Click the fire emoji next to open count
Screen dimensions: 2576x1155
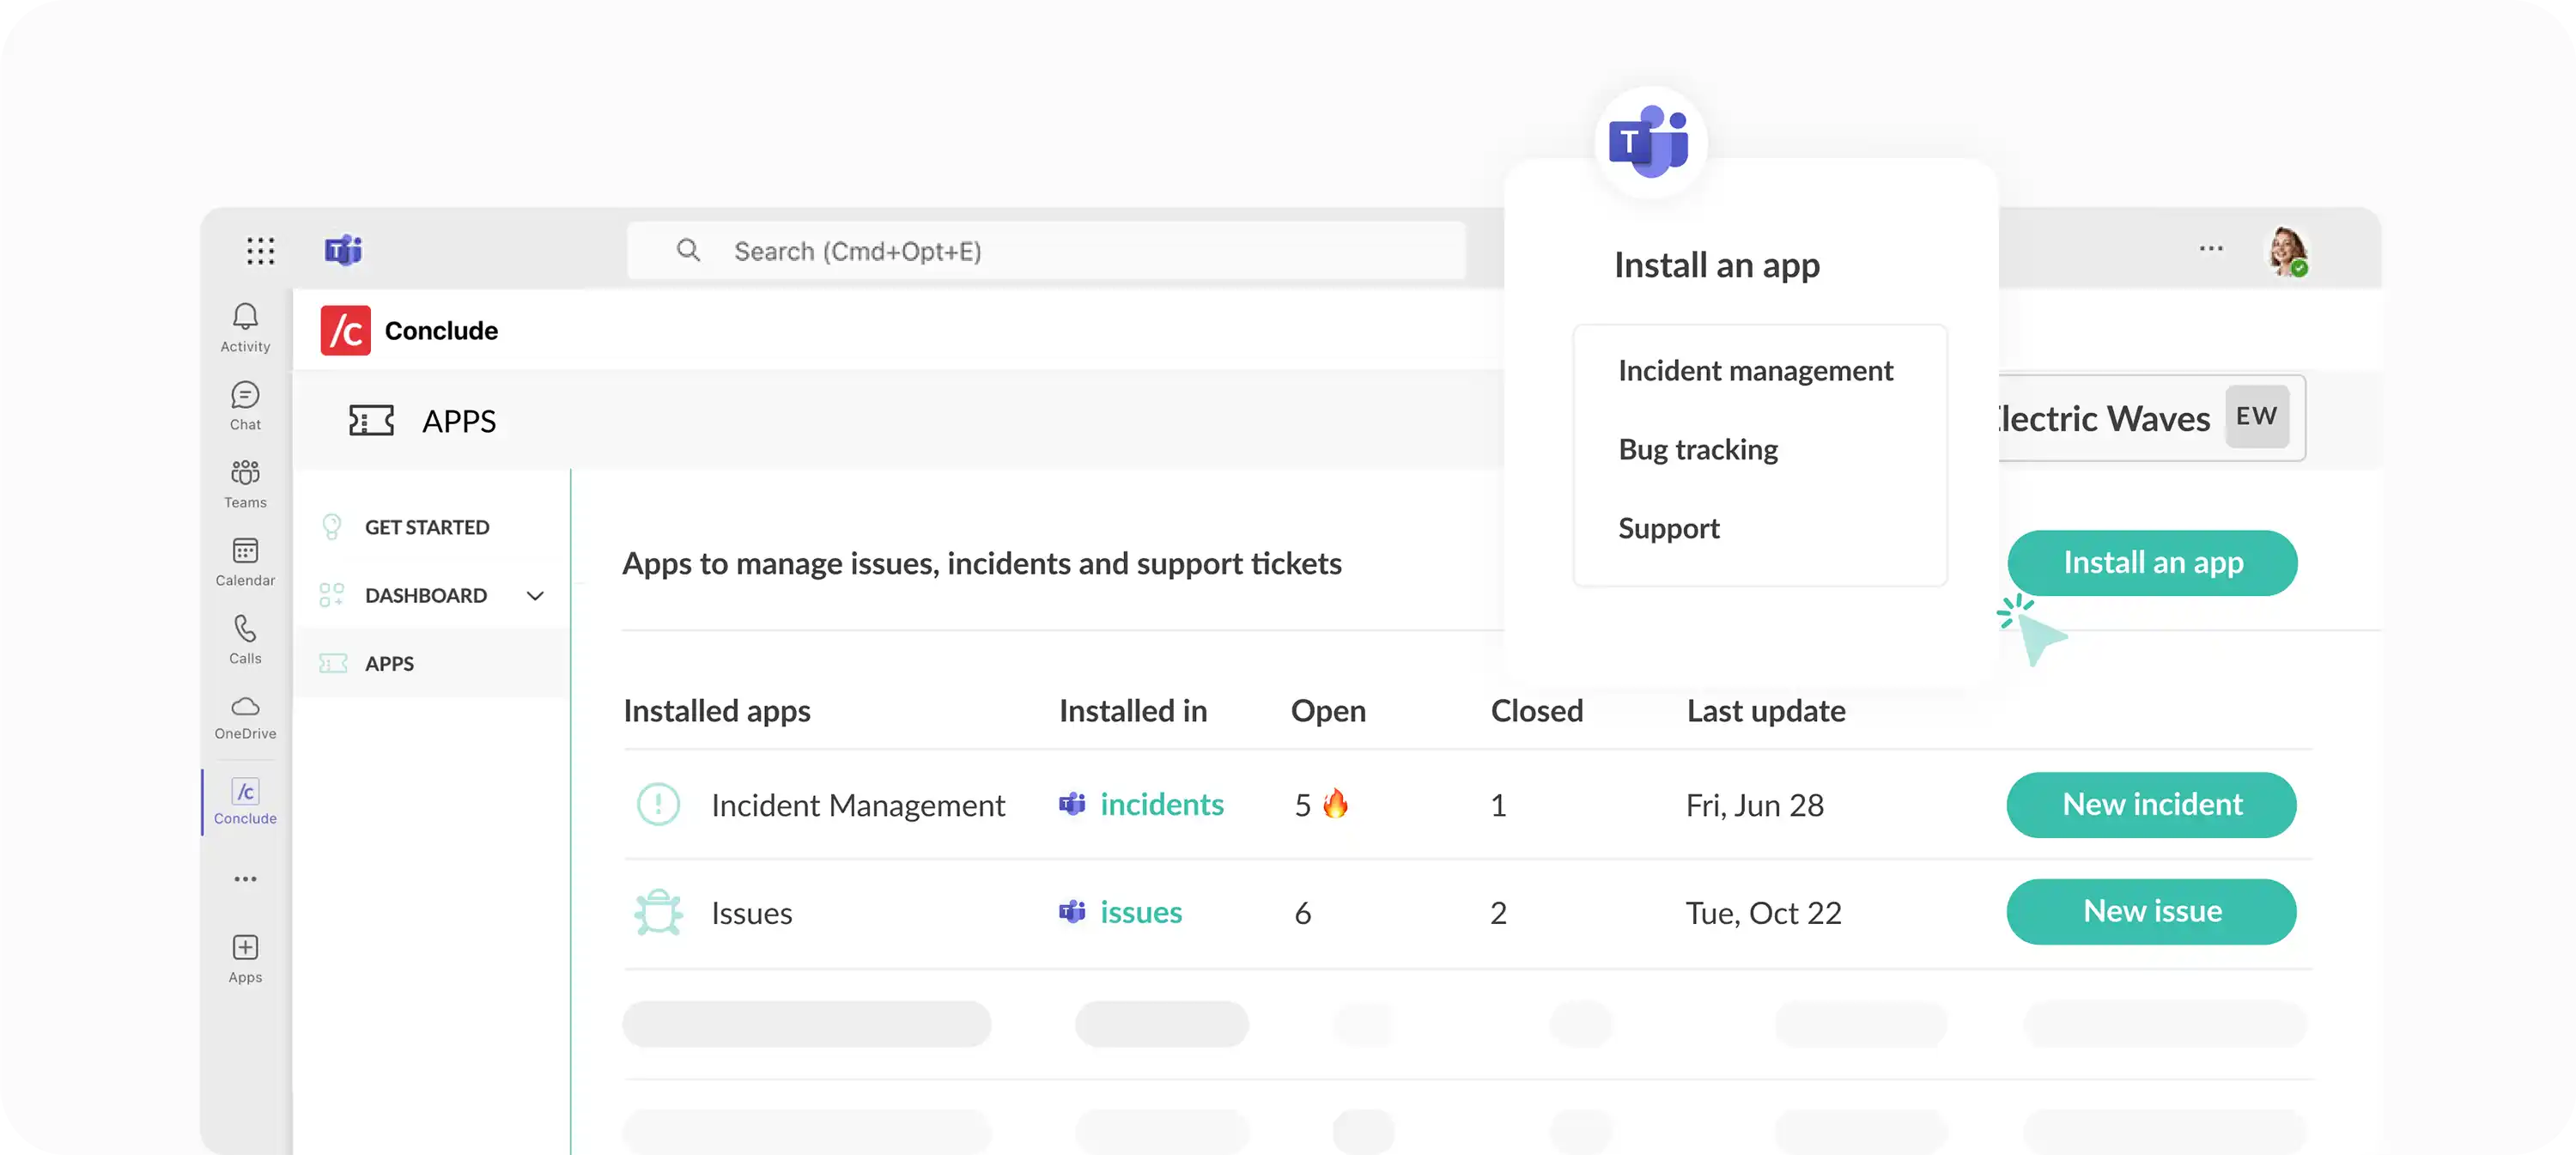(x=1335, y=803)
